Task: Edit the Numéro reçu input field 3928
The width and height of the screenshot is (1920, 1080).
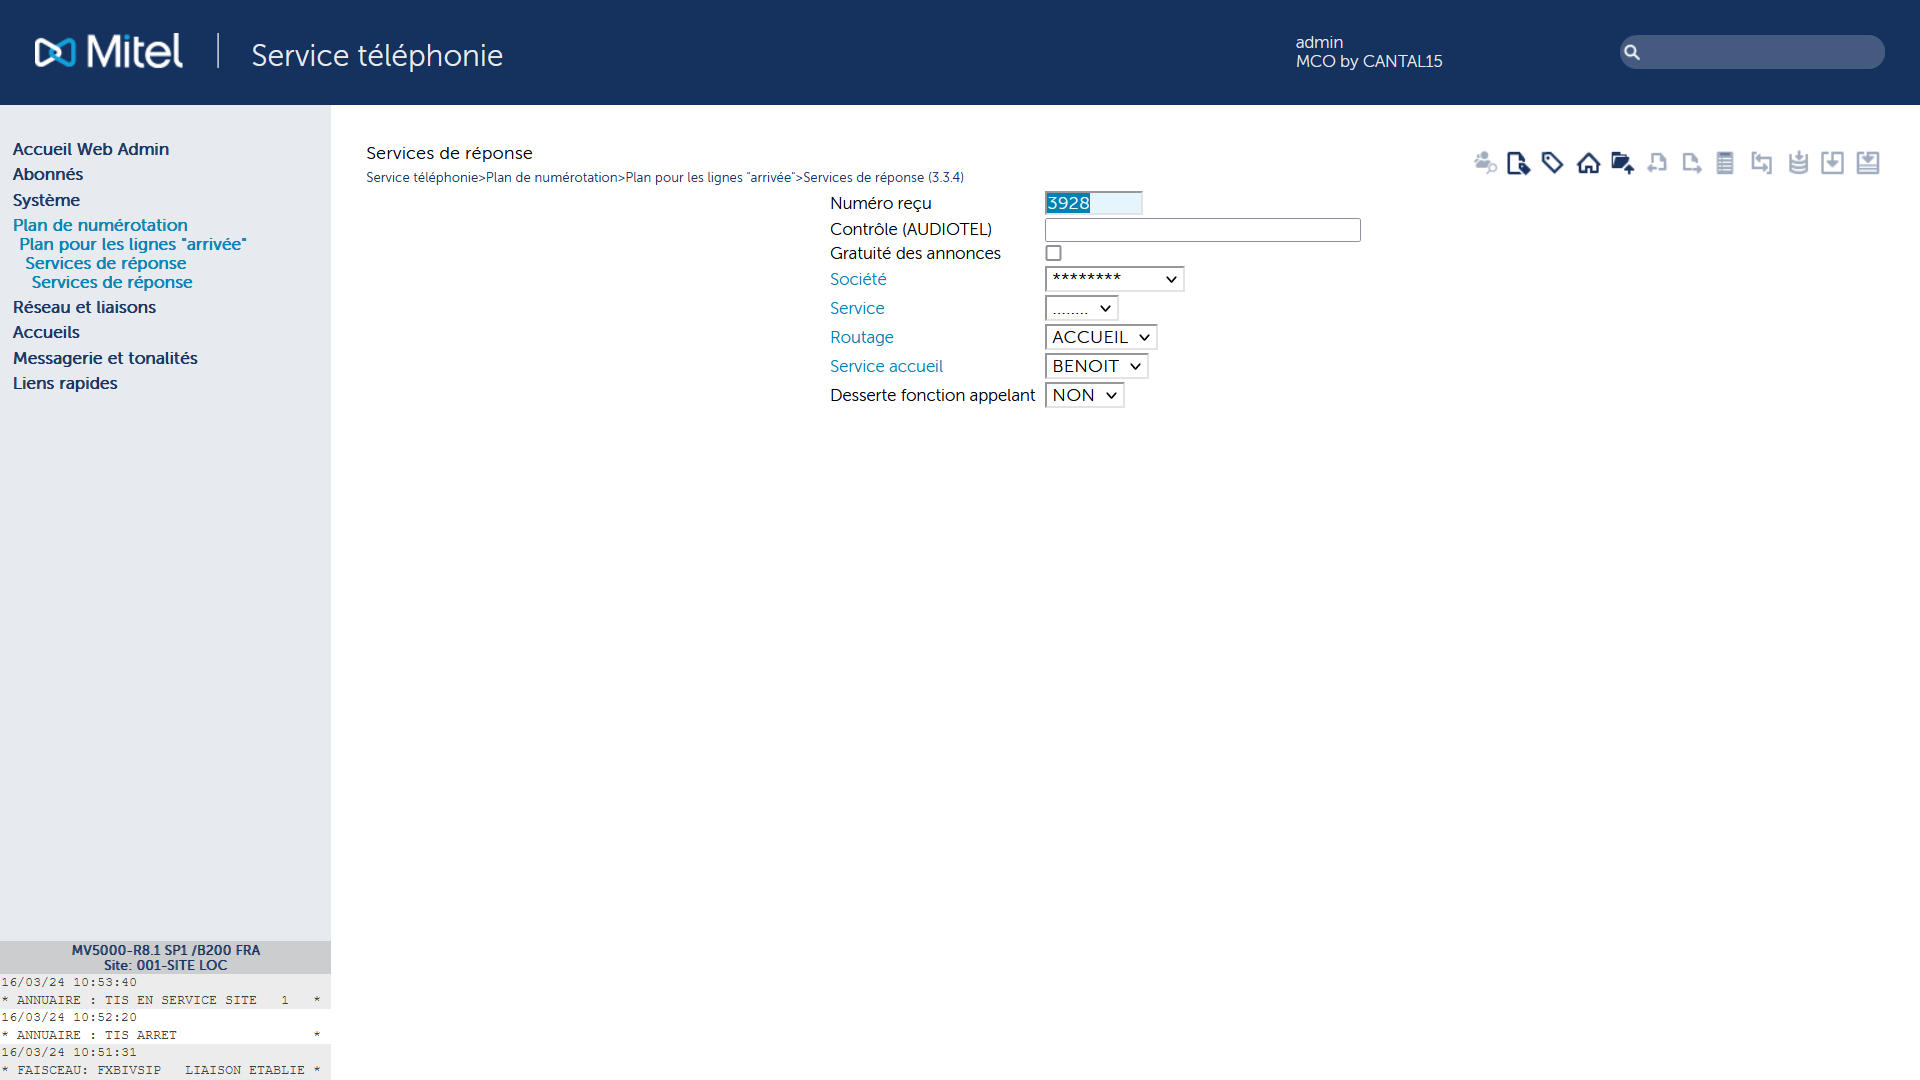Action: click(x=1092, y=202)
